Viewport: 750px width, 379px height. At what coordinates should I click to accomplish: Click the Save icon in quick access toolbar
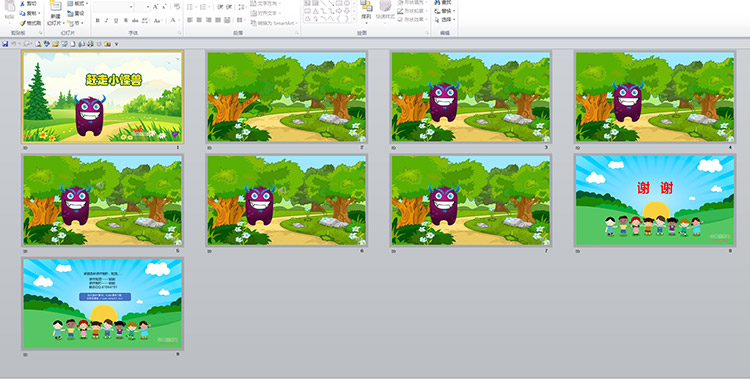click(5, 44)
